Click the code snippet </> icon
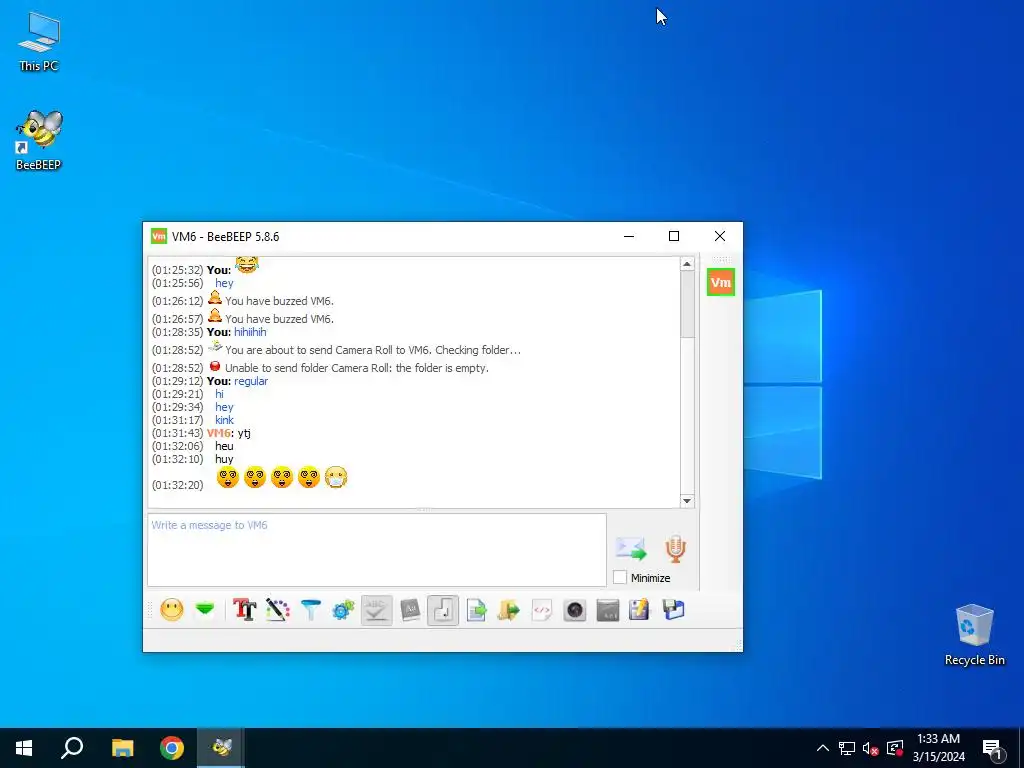The height and width of the screenshot is (768, 1024). tap(542, 610)
